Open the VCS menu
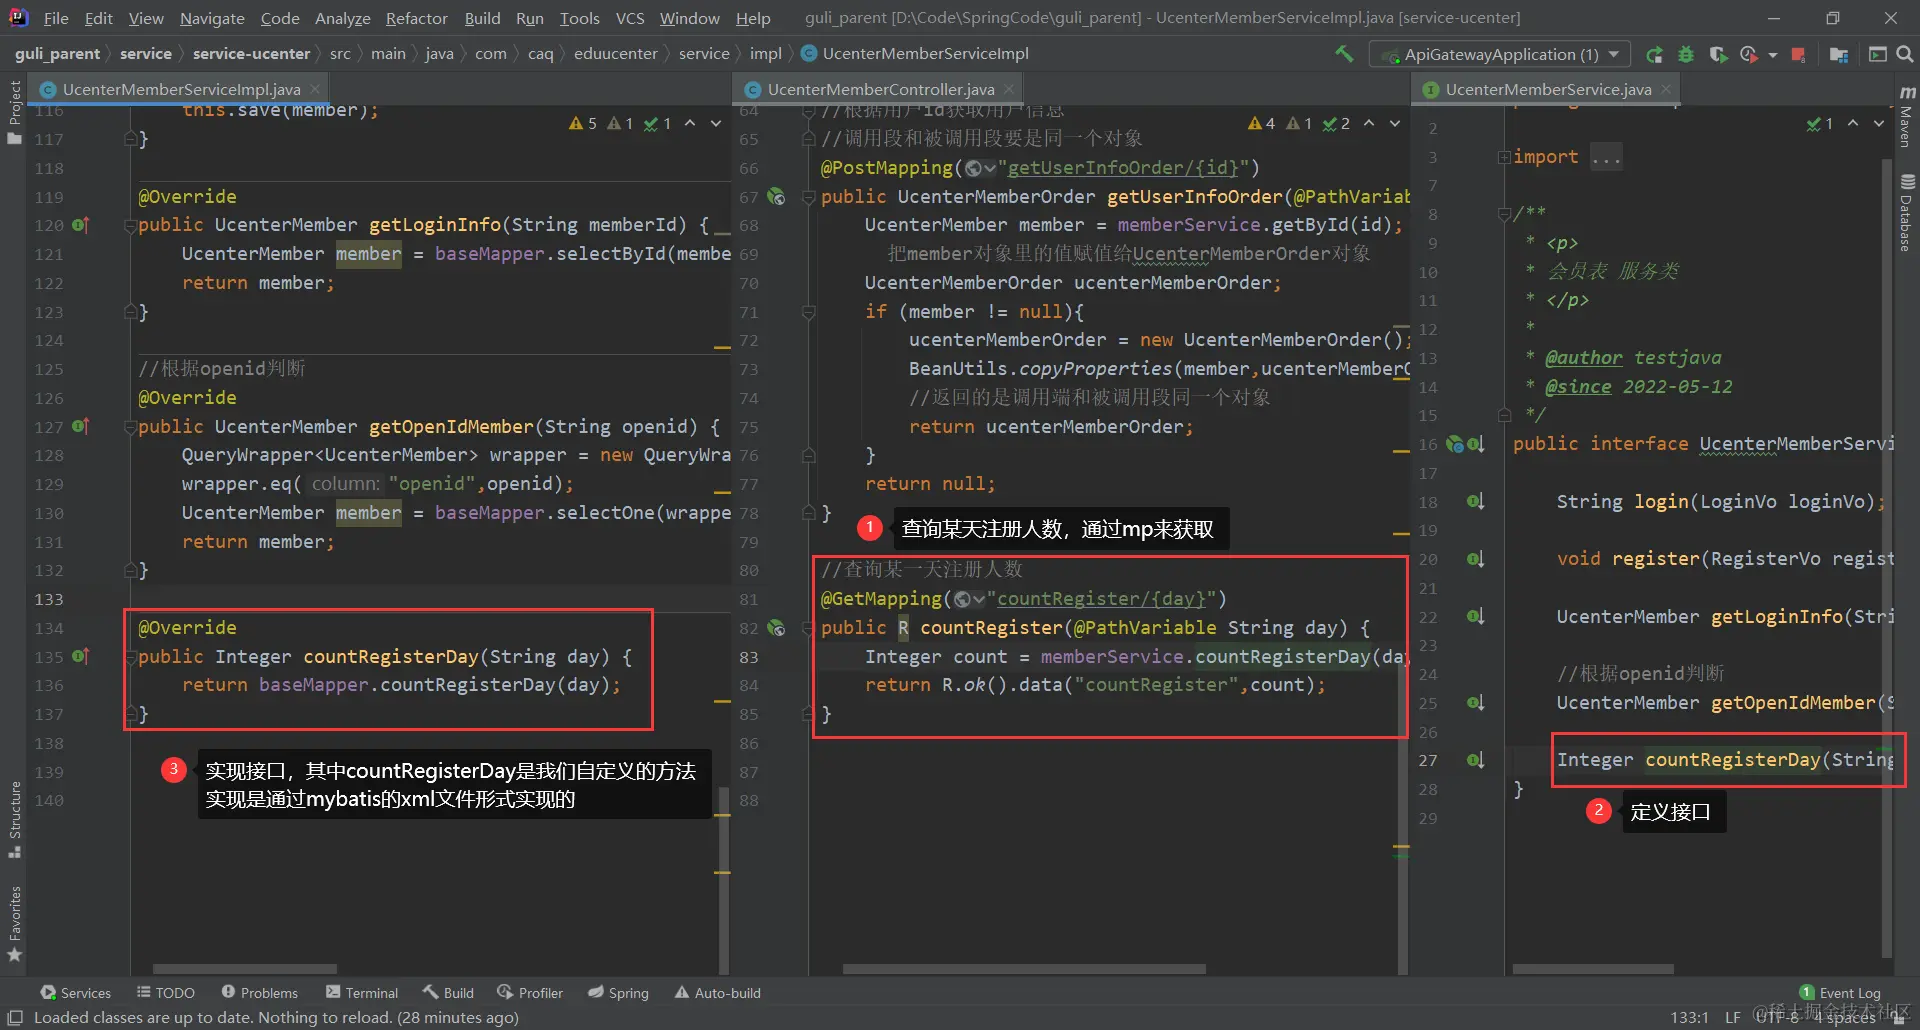The image size is (1920, 1030). 630,18
